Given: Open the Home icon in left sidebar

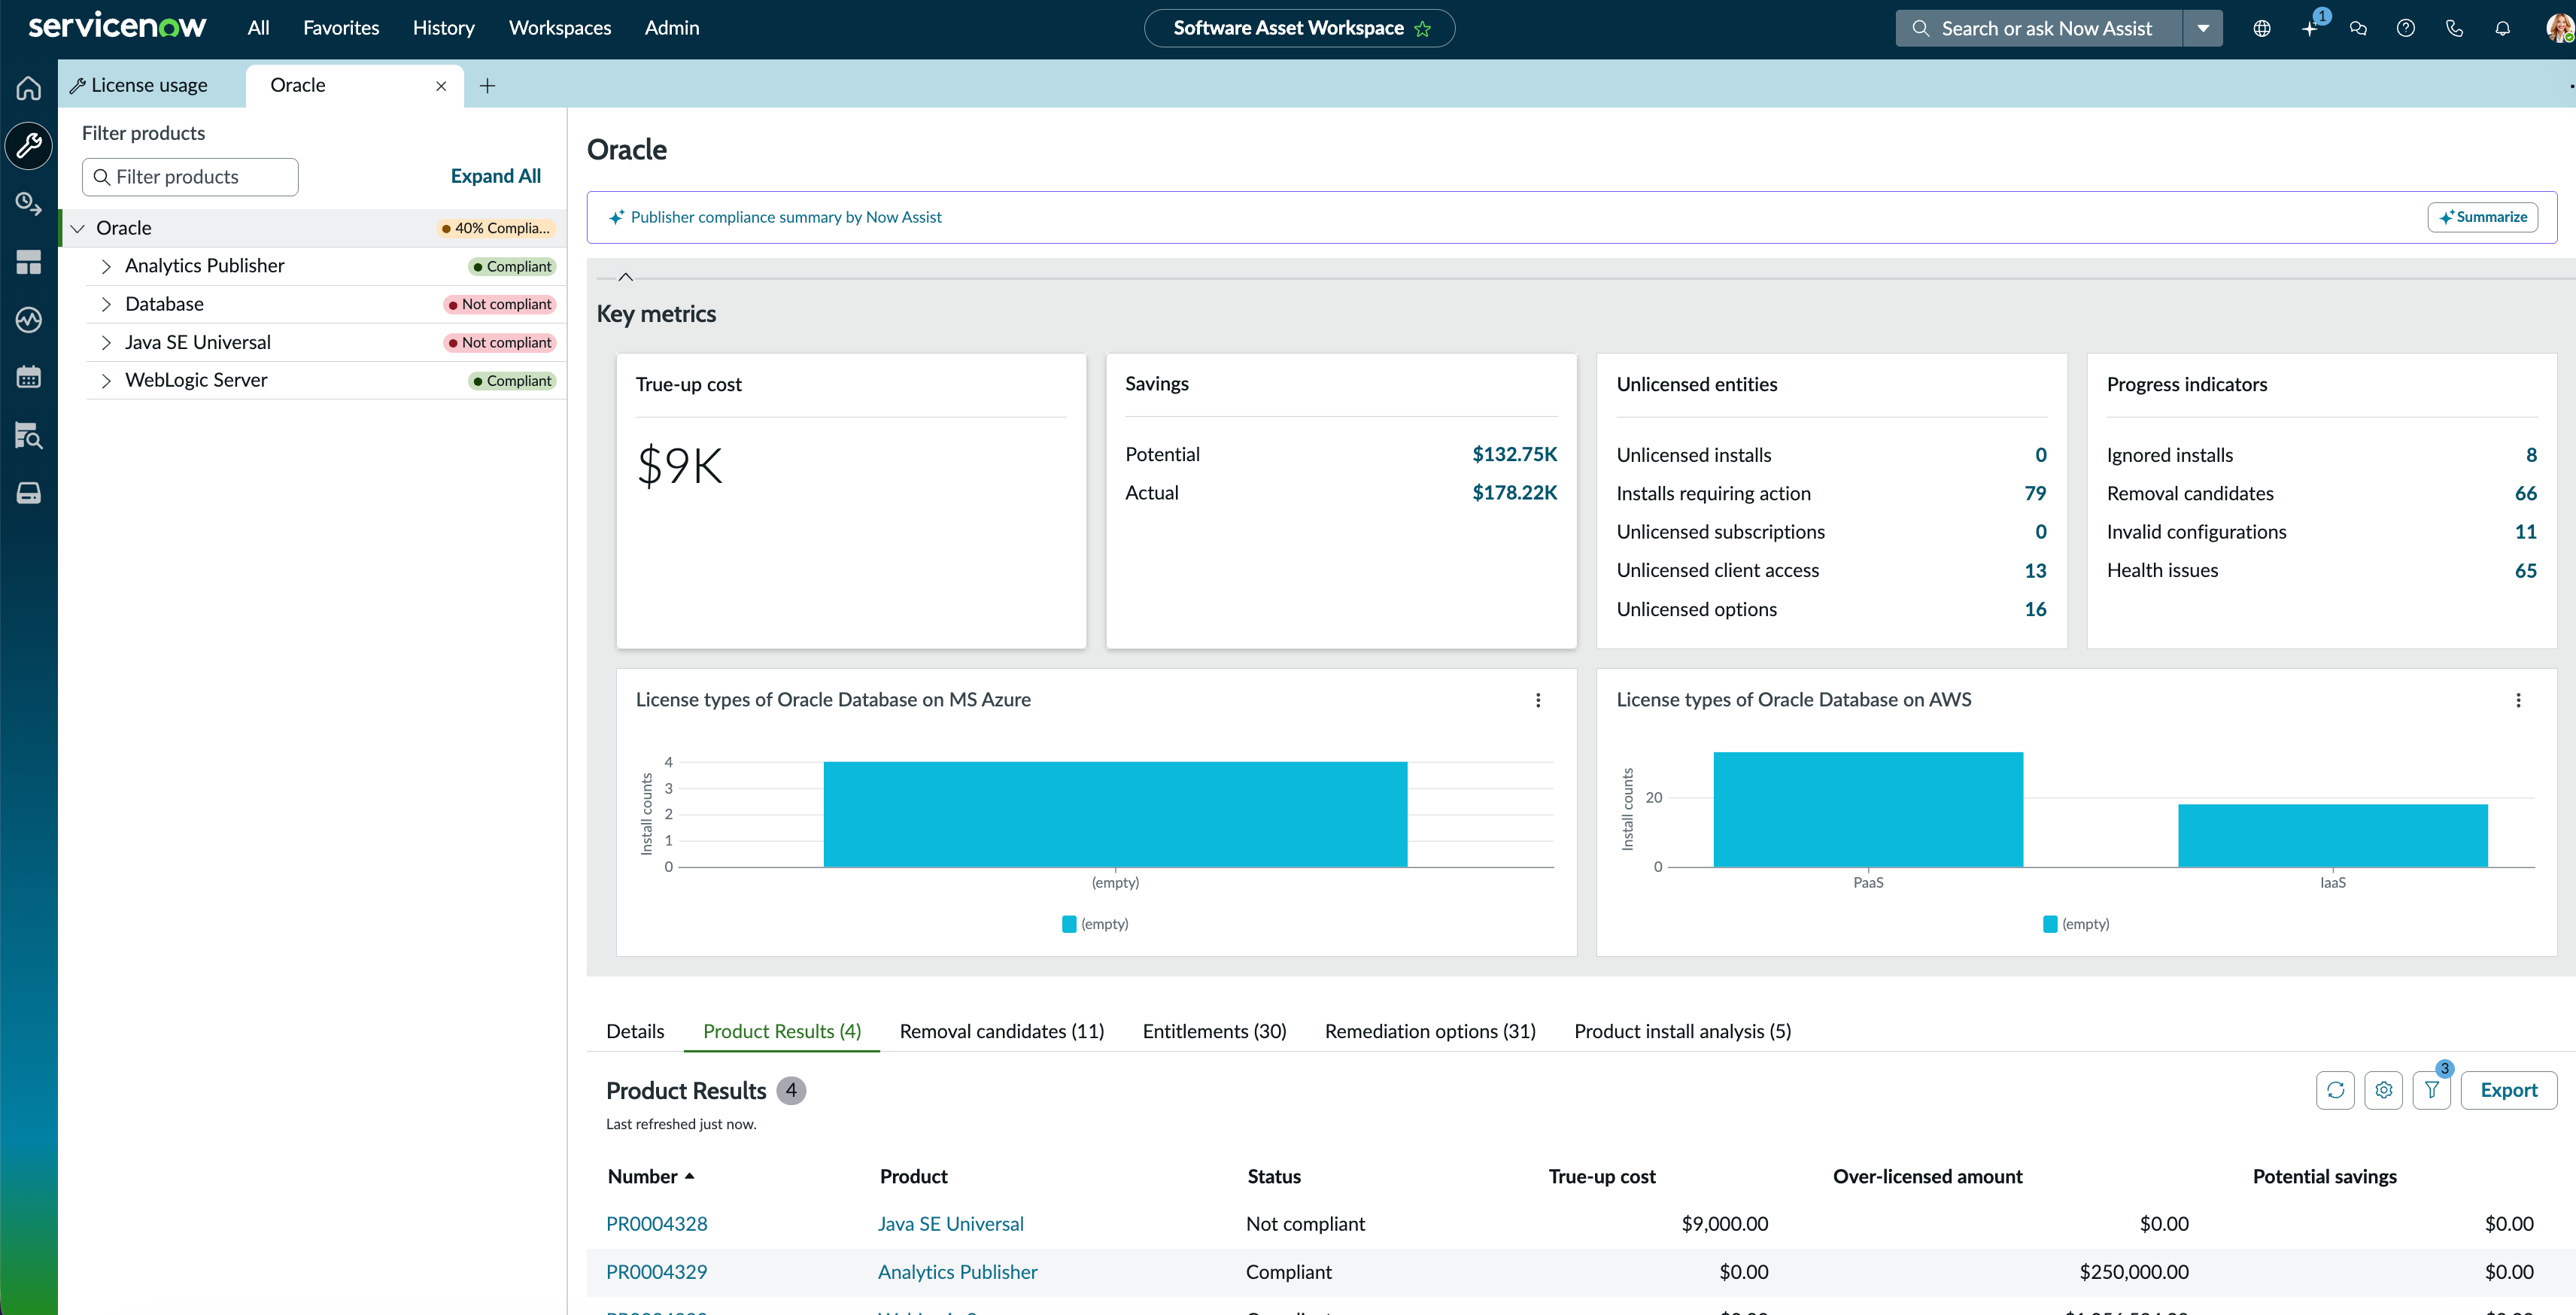Looking at the screenshot, I should [29, 88].
